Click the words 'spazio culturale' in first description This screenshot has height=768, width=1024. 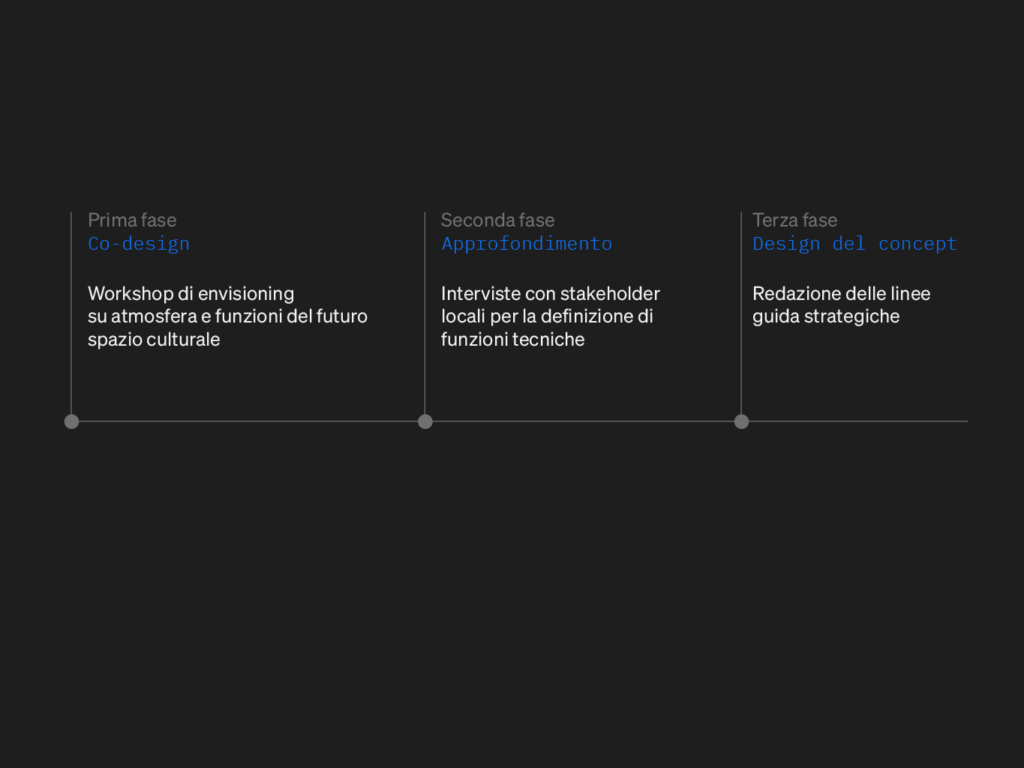coord(153,339)
